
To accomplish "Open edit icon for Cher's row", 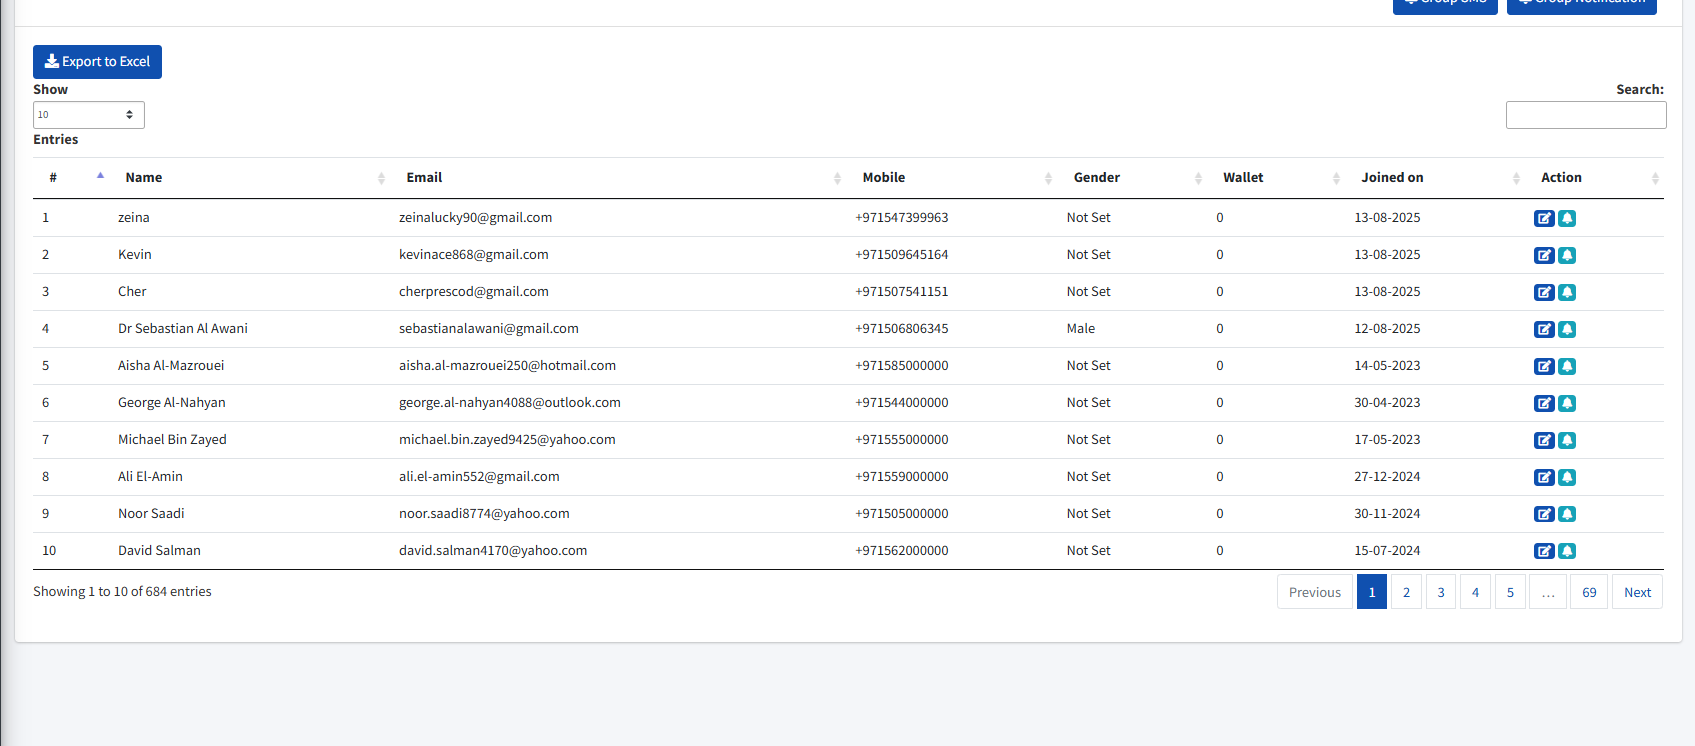I will (x=1544, y=292).
